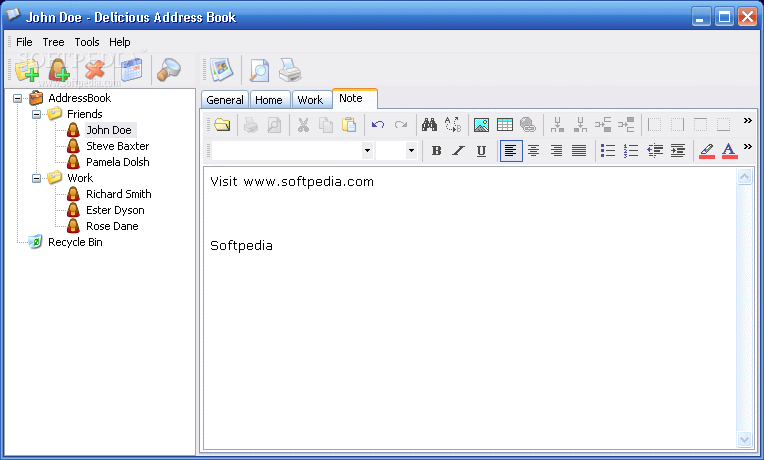Click the A-to-B replace text icon
Screen dimensions: 764x460
[x=453, y=125]
